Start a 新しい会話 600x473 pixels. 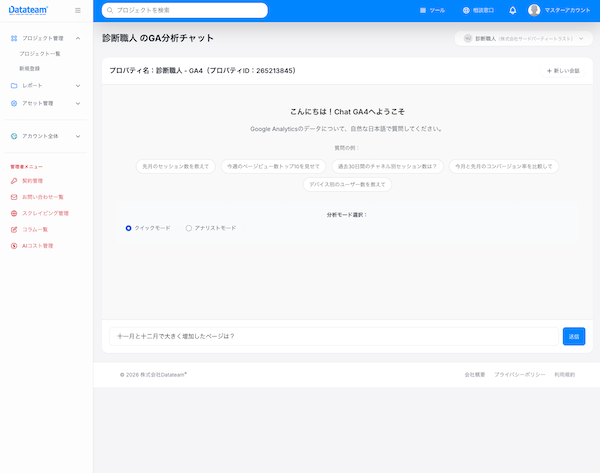tap(563, 71)
